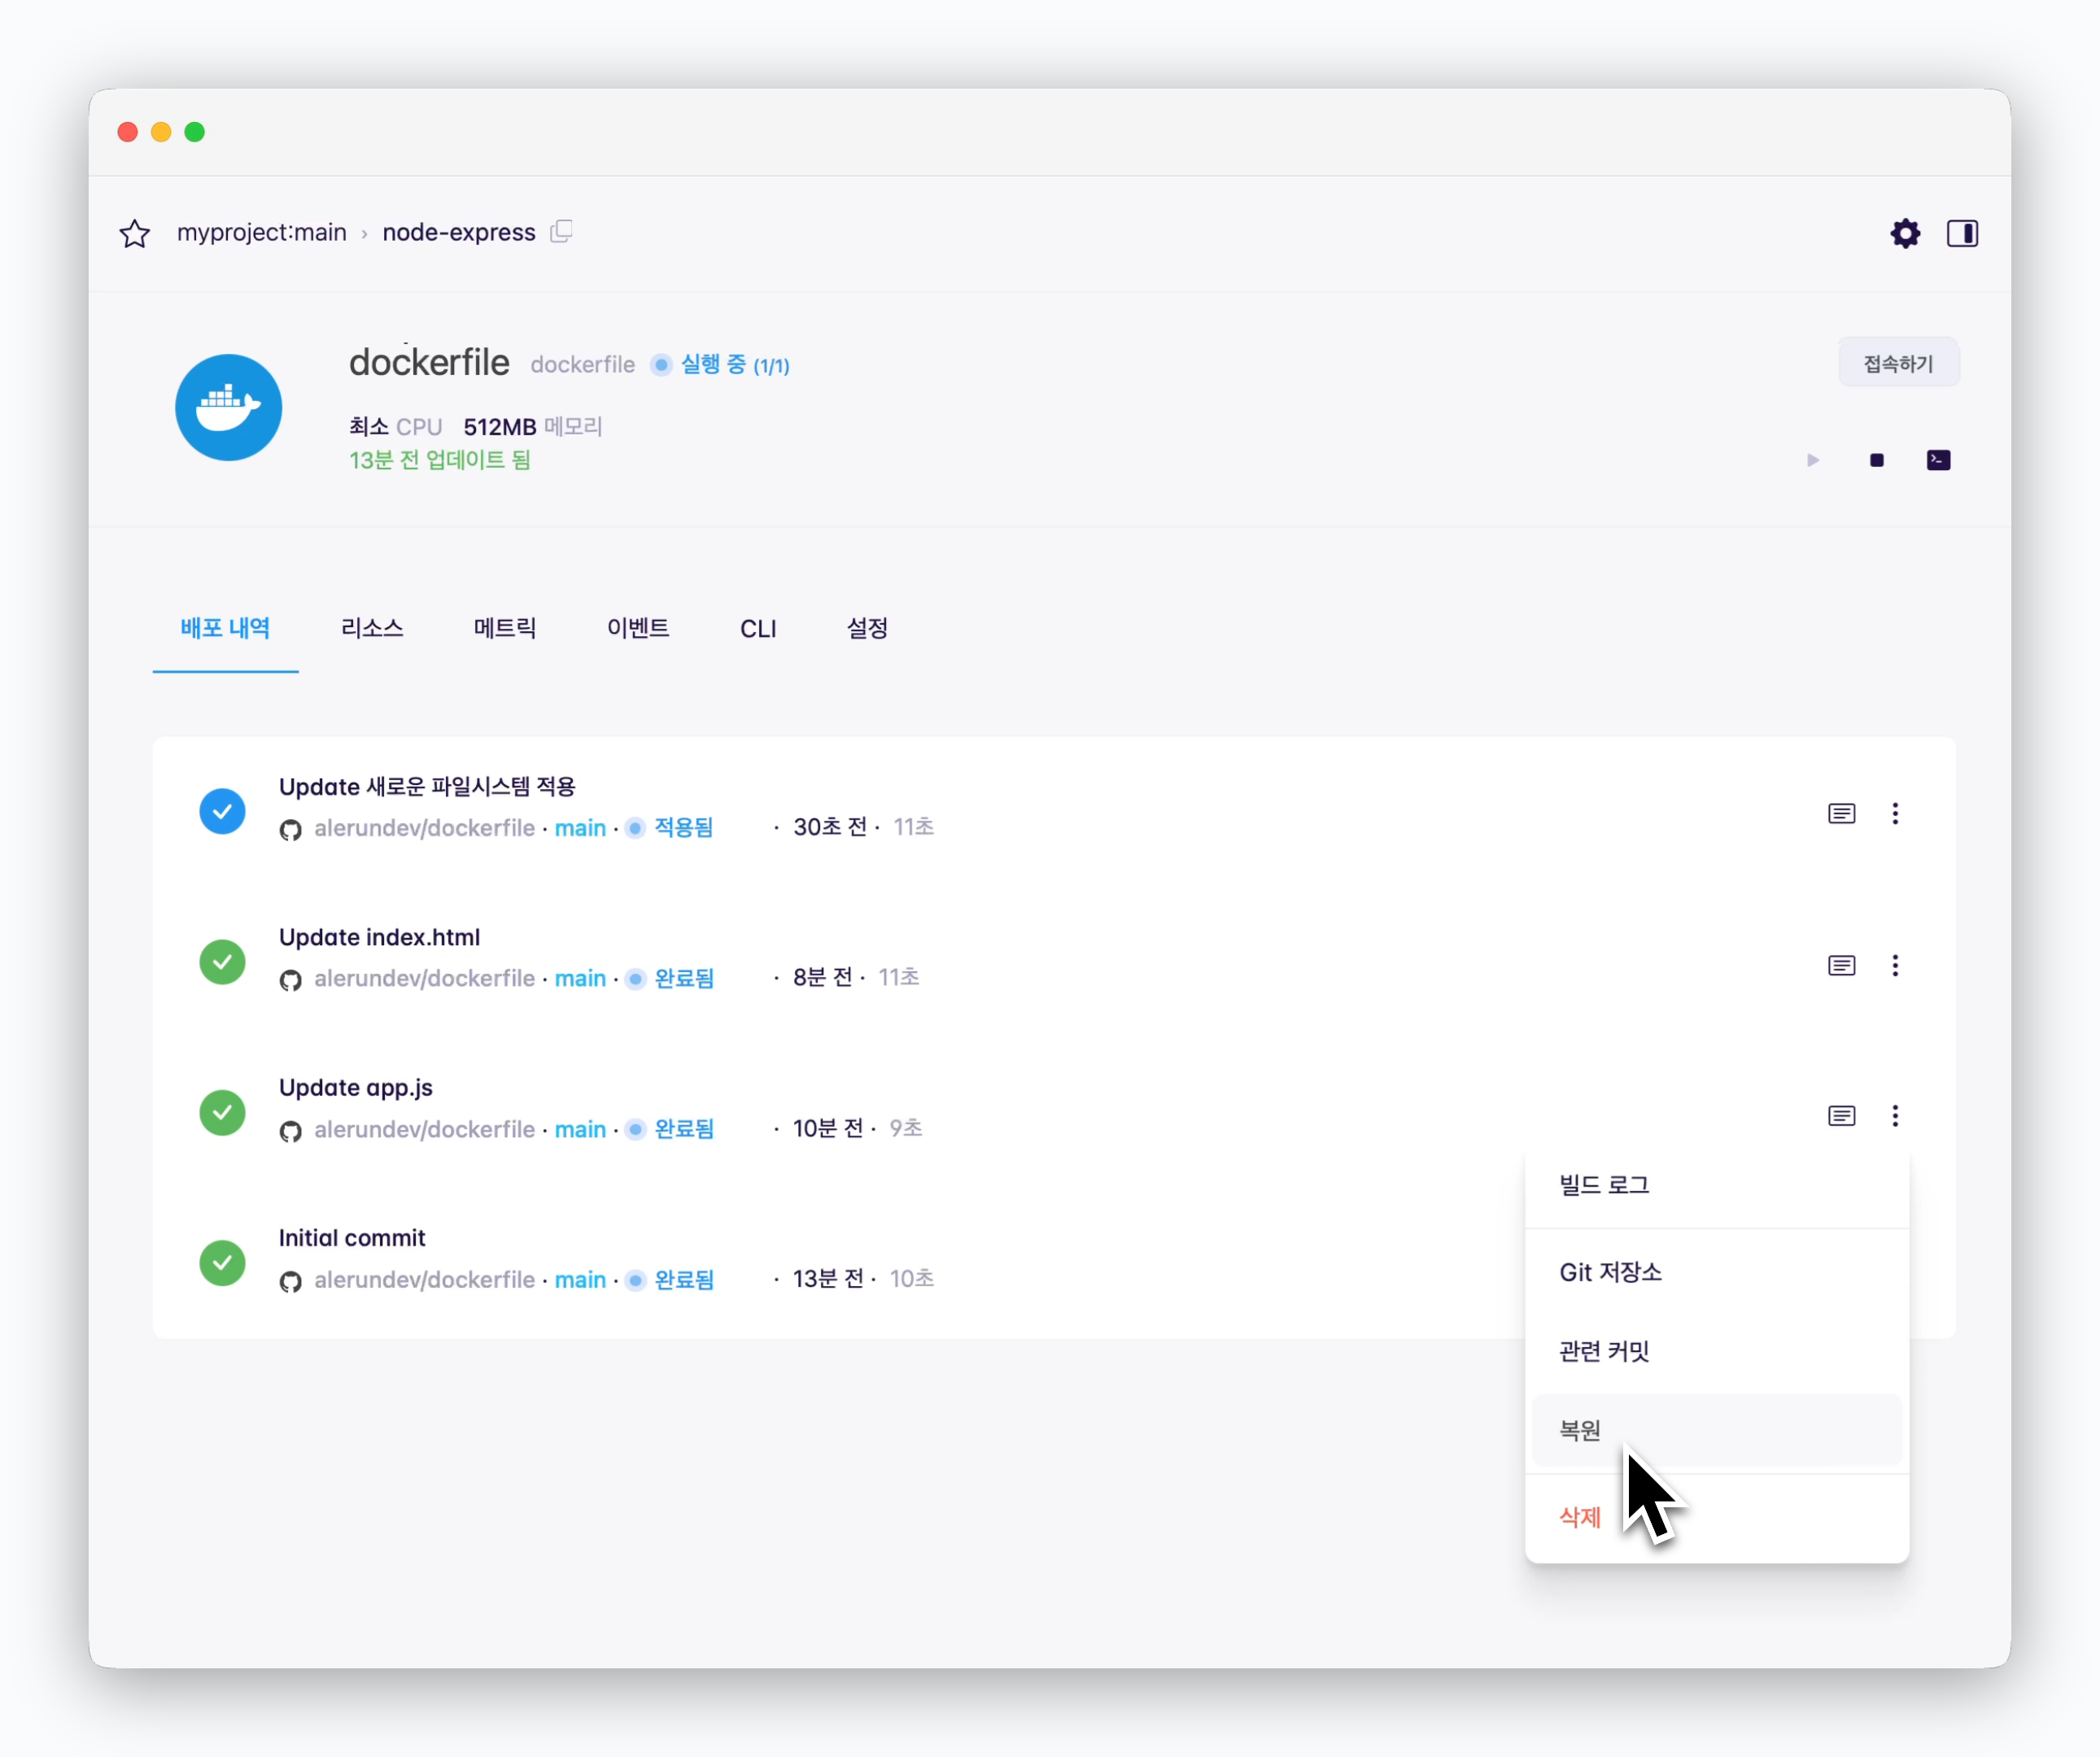2100x1757 pixels.
Task: Click green check status of Update index.html
Action: click(x=222, y=962)
